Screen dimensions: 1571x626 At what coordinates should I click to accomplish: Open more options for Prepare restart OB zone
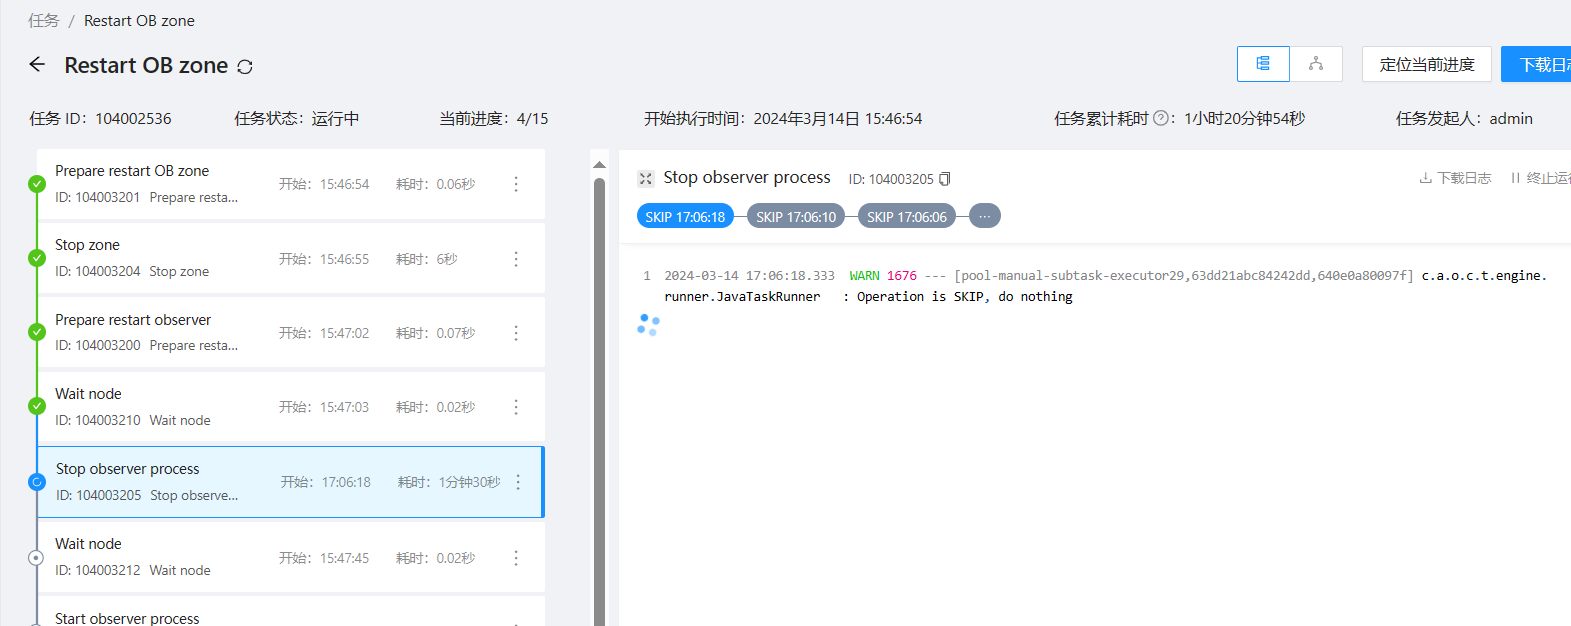[516, 184]
